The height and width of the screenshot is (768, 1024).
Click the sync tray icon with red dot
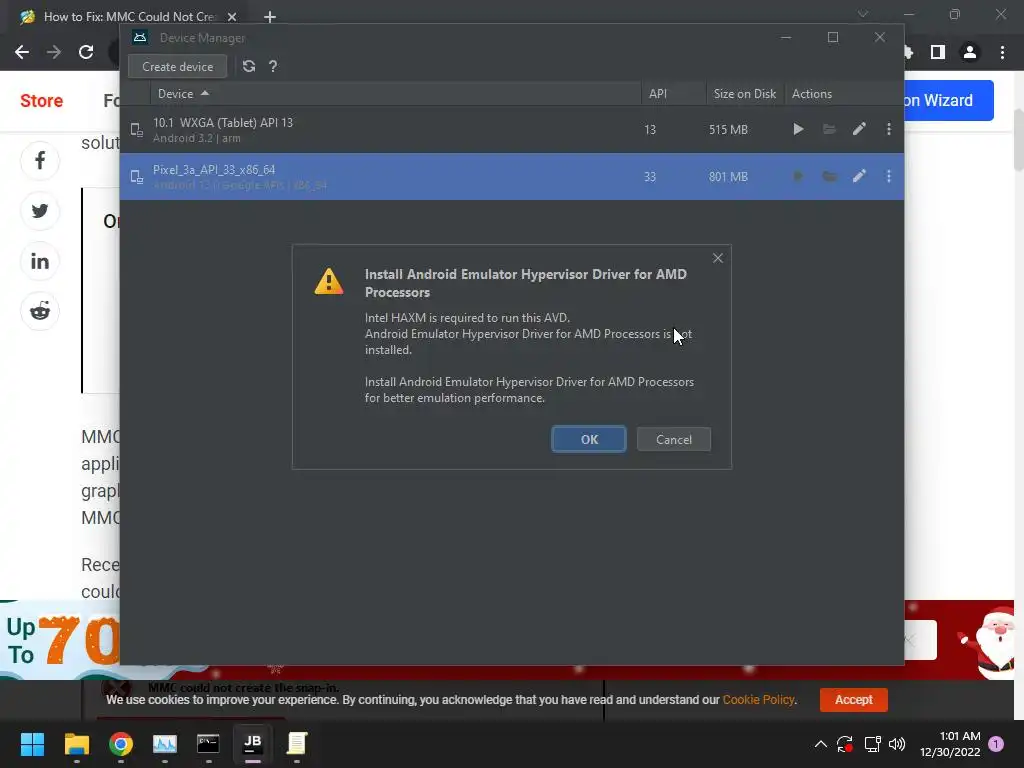pos(845,744)
